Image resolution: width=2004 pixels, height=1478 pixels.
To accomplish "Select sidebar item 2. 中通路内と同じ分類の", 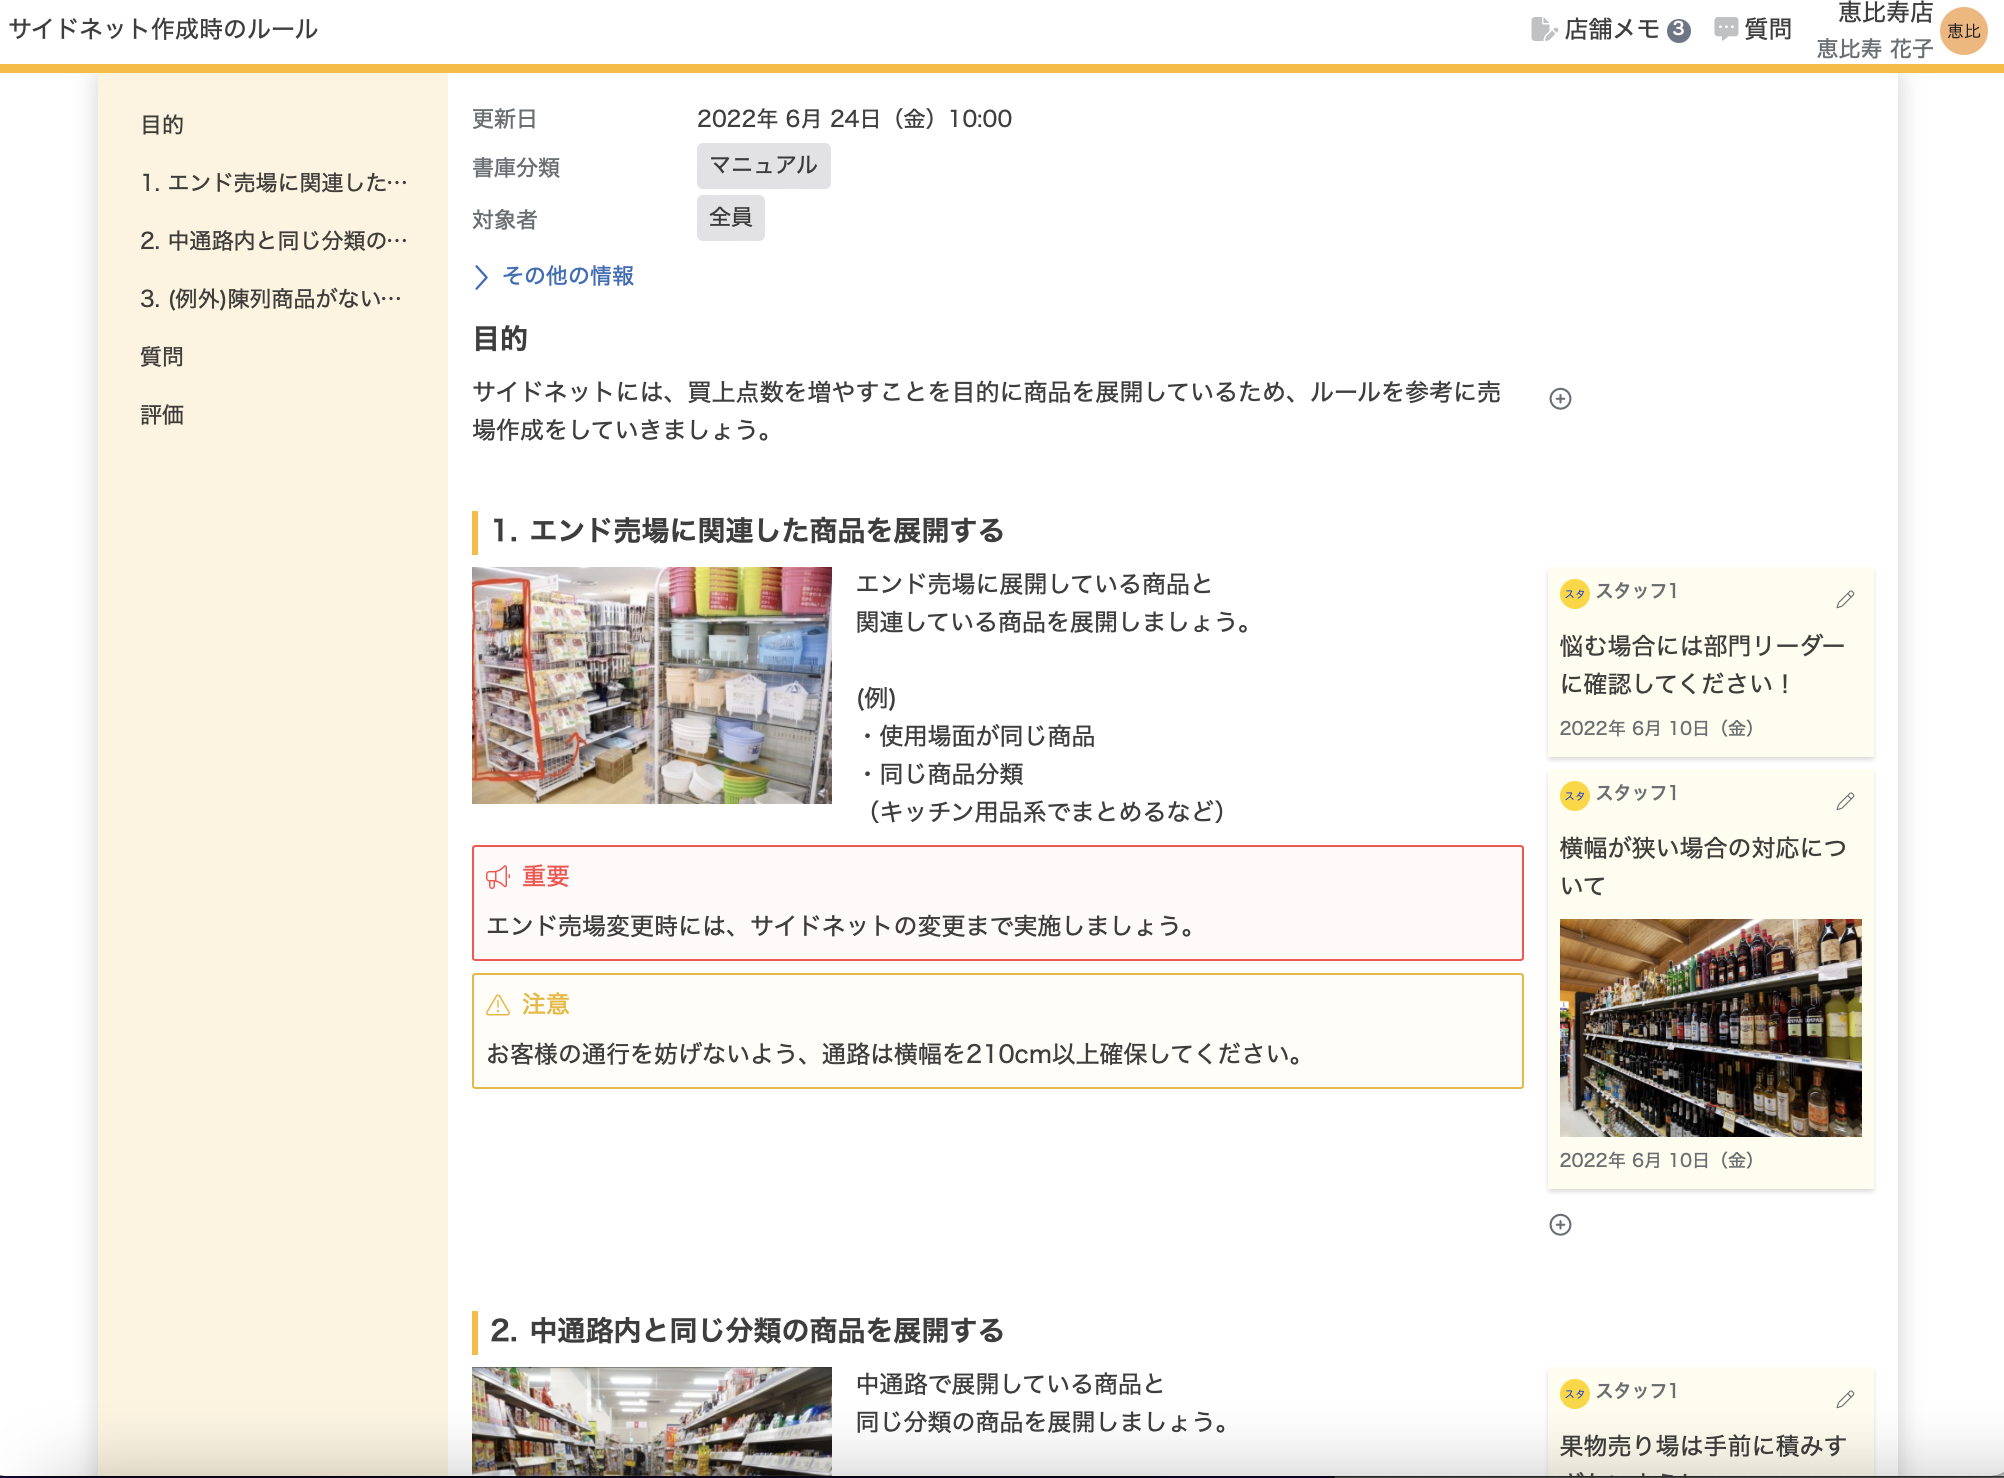I will point(273,241).
